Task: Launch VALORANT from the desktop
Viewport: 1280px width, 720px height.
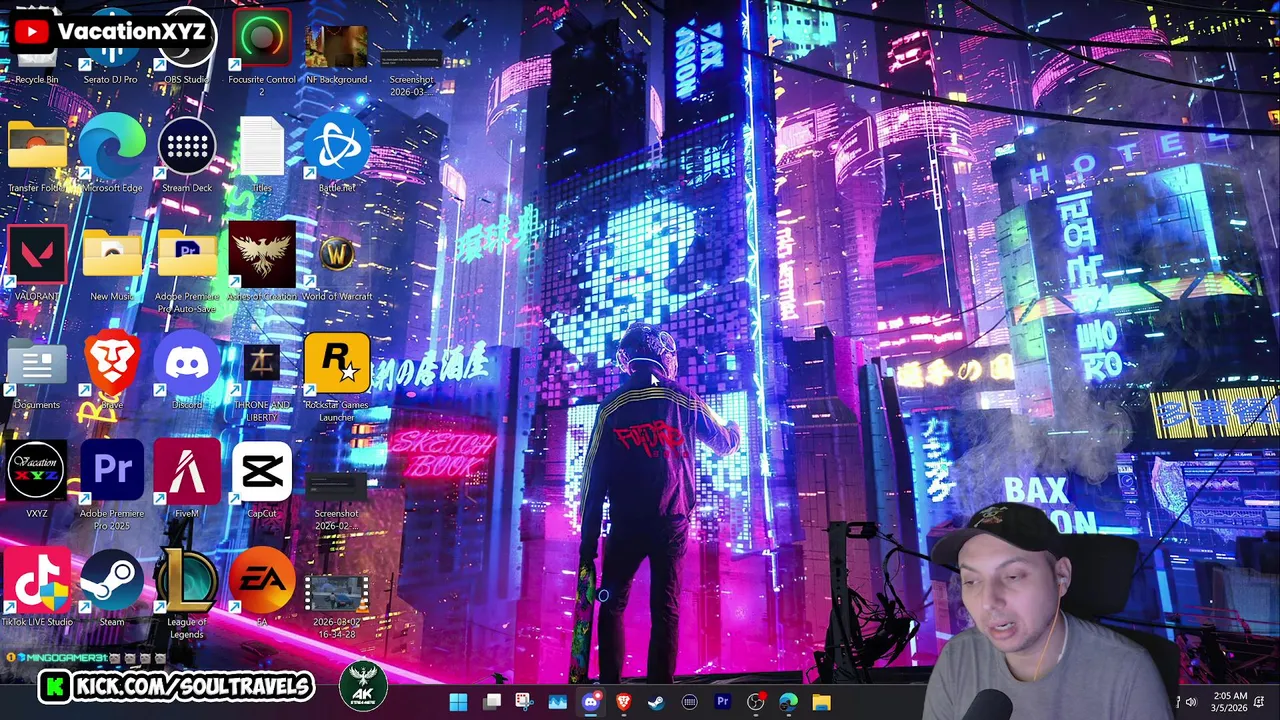Action: tap(37, 262)
